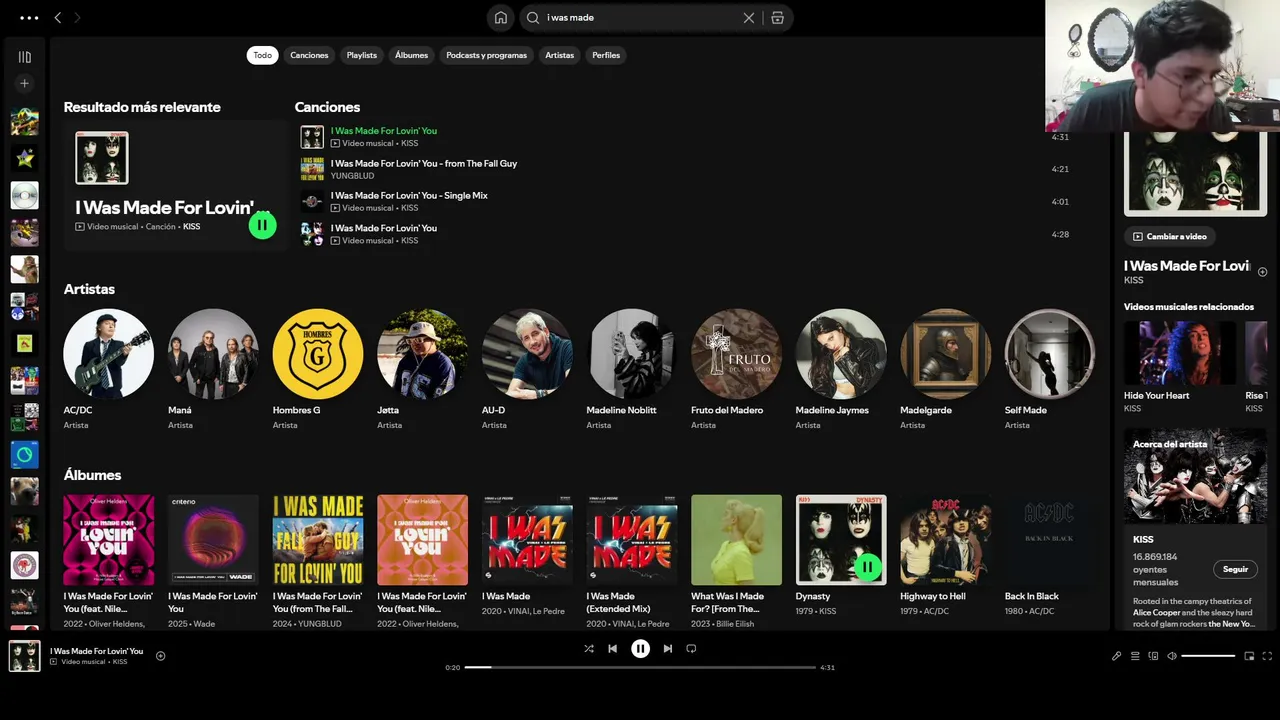Open now-playing cover art at bottom left

click(x=25, y=656)
